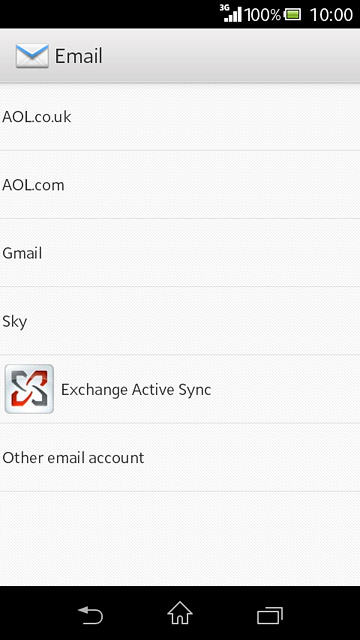The width and height of the screenshot is (360, 640).
Task: Go back using the back arrow icon
Action: point(90,615)
